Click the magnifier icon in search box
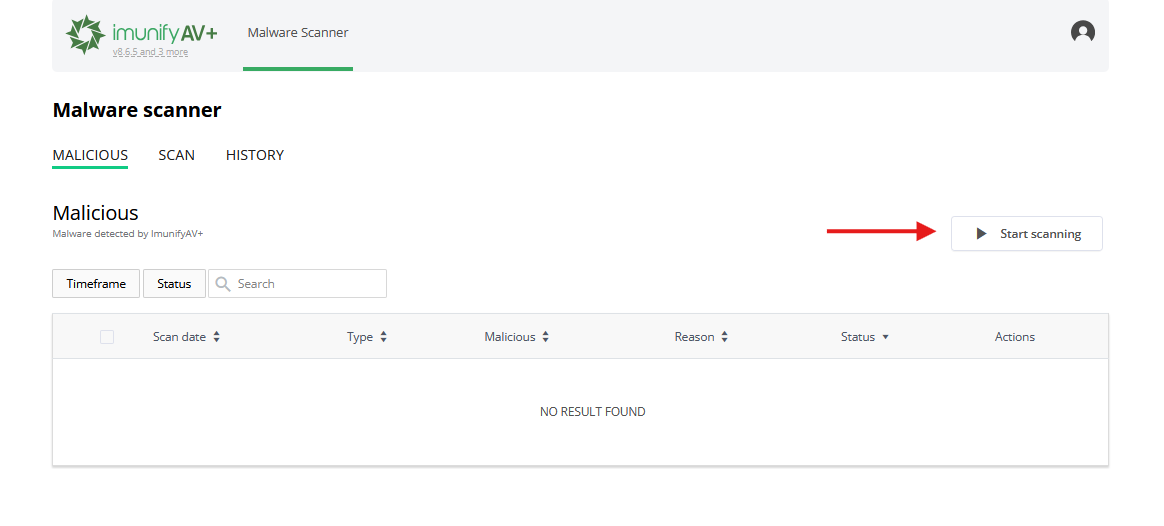 (223, 284)
